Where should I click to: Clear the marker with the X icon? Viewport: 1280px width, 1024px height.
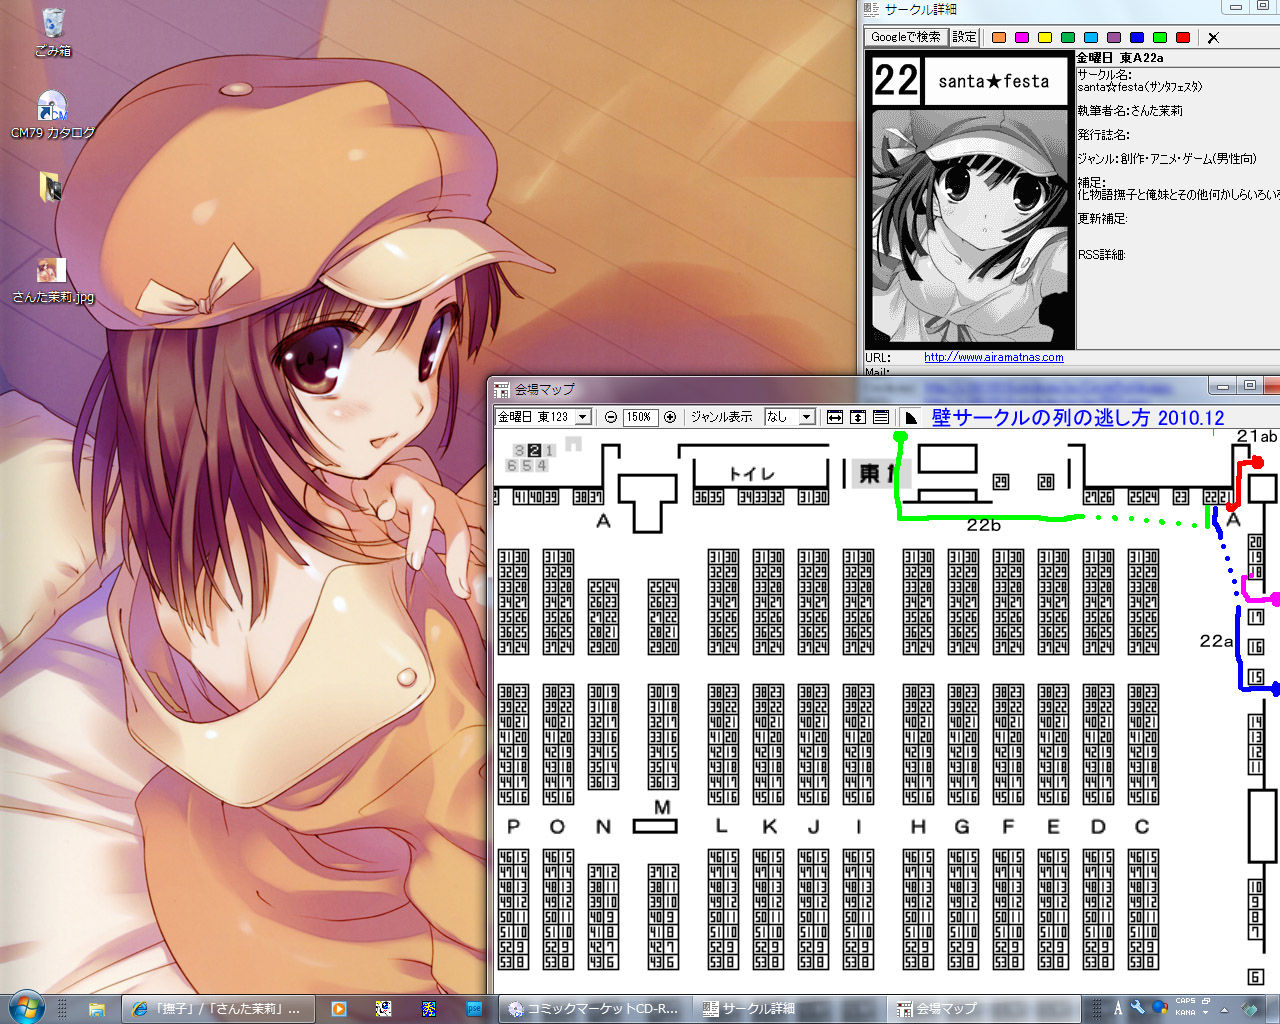click(1213, 38)
